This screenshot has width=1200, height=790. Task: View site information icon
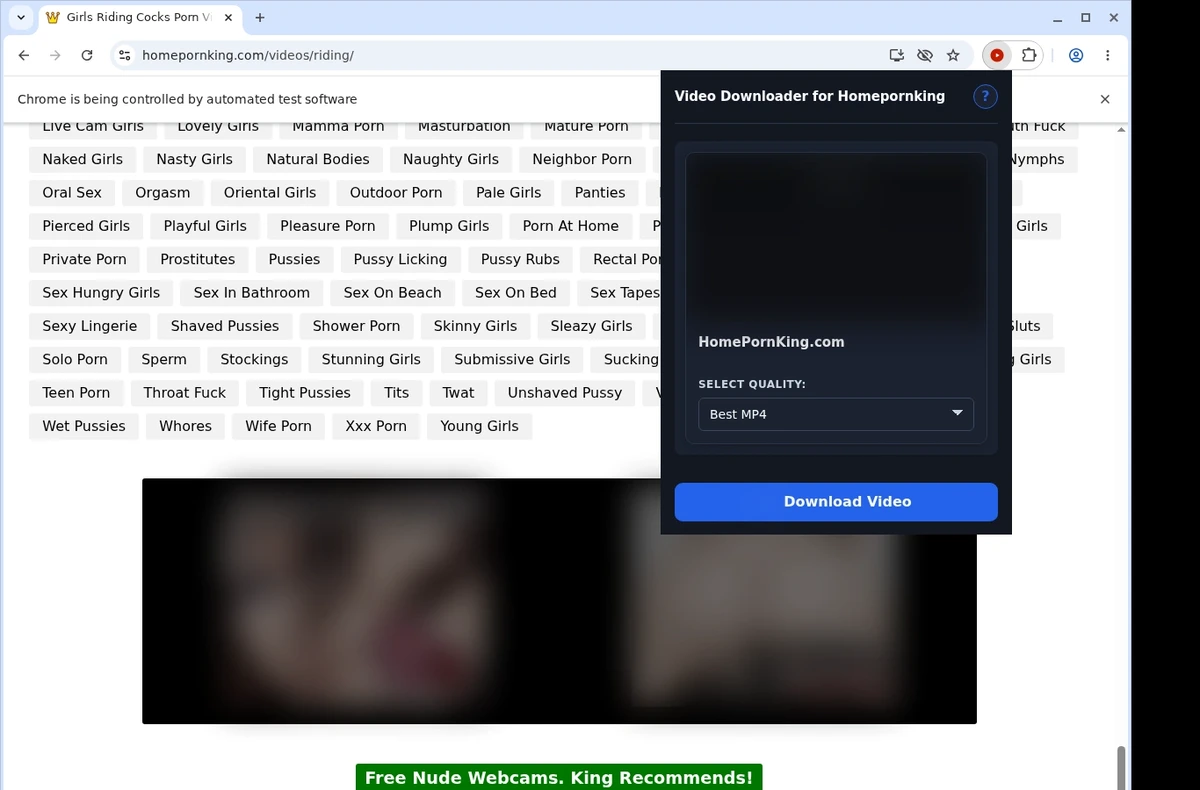(x=124, y=55)
